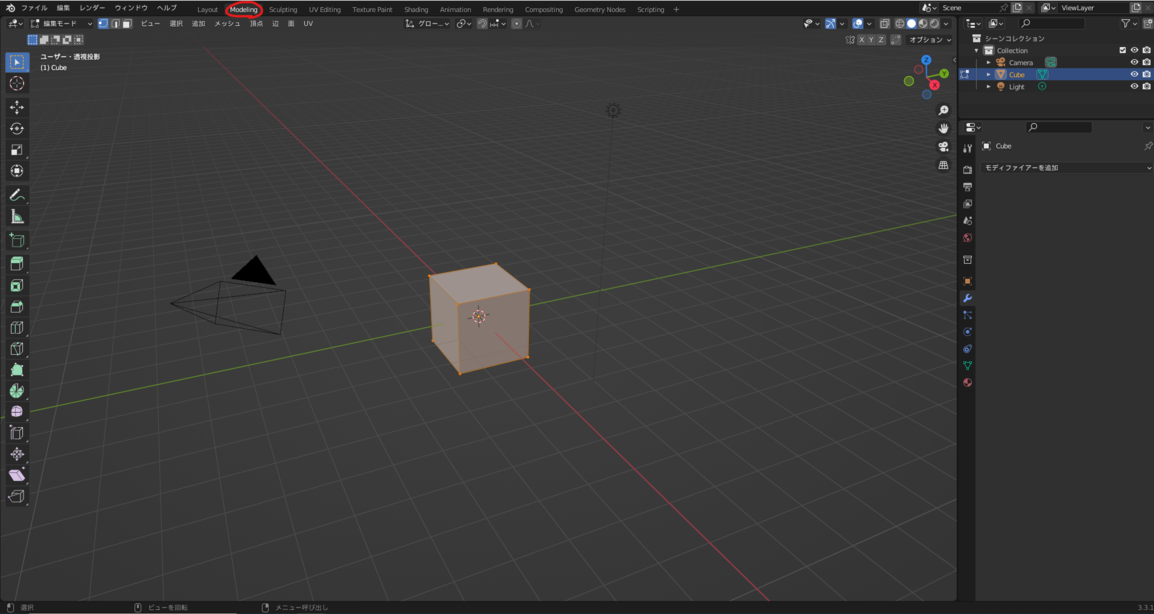
Task: Select the Smooth tool
Action: 16,412
